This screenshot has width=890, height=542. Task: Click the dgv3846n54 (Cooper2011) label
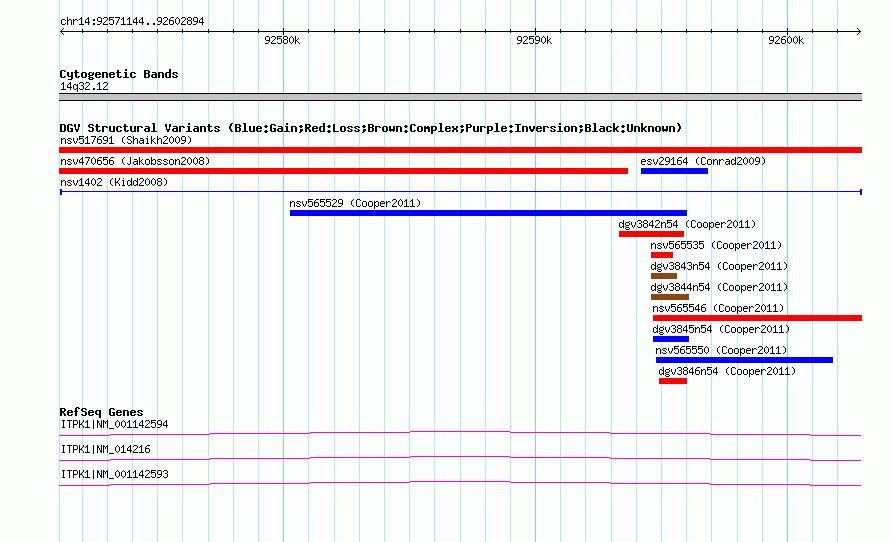point(727,371)
